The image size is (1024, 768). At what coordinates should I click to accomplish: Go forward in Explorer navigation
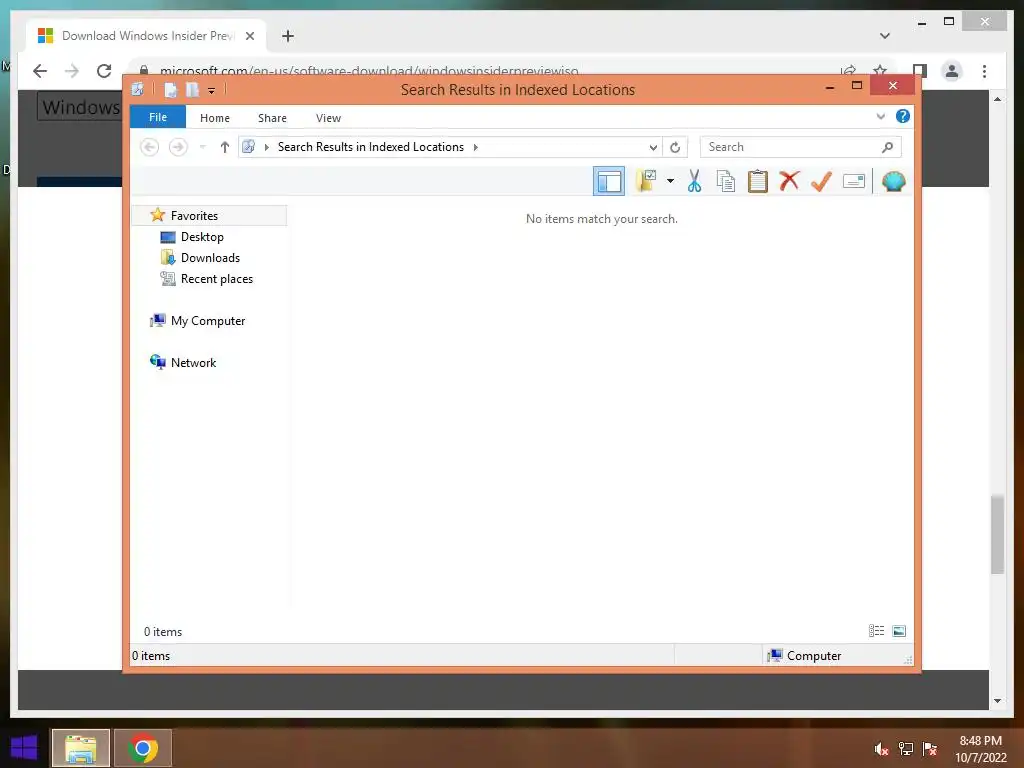click(x=178, y=147)
